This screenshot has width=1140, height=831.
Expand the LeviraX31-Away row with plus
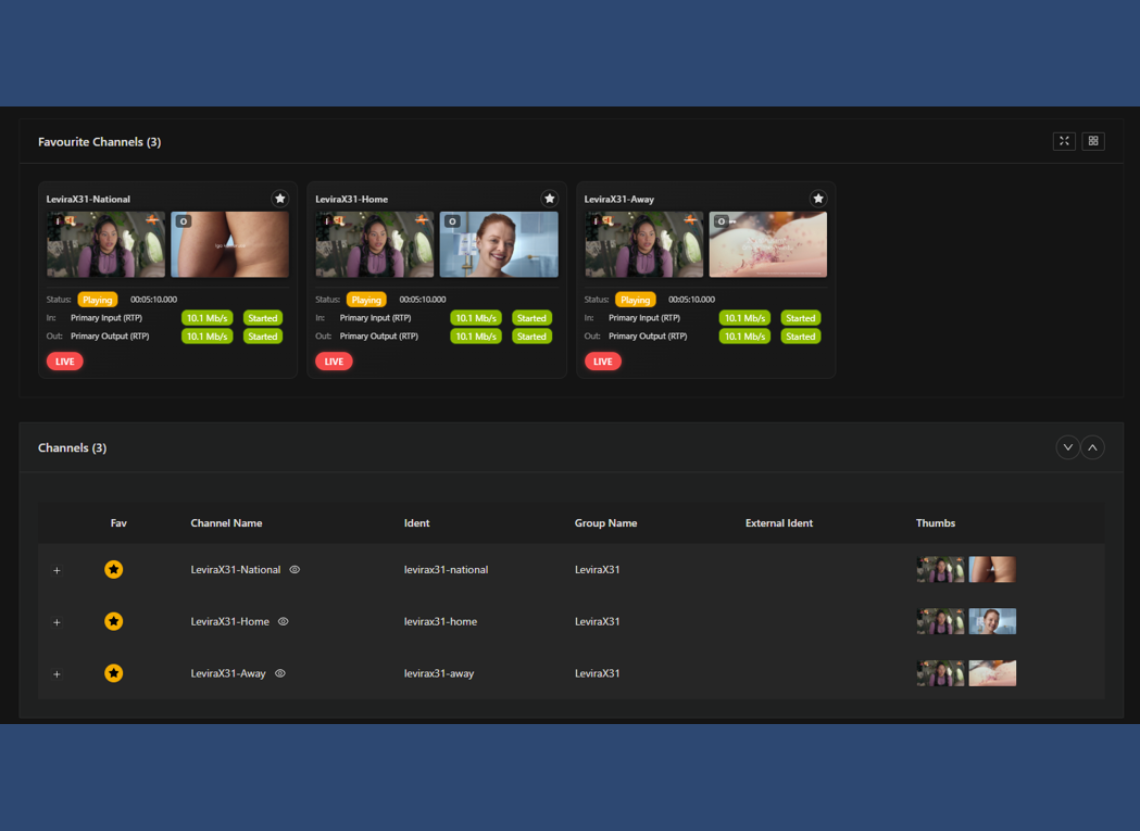click(57, 675)
